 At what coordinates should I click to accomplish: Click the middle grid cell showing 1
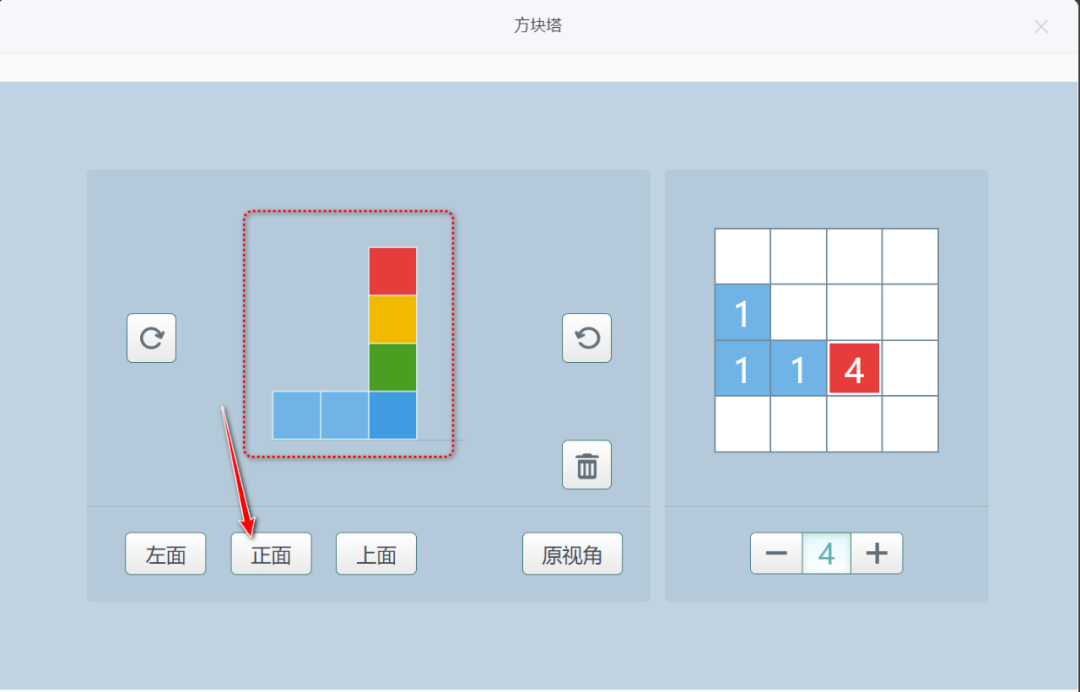tap(798, 369)
